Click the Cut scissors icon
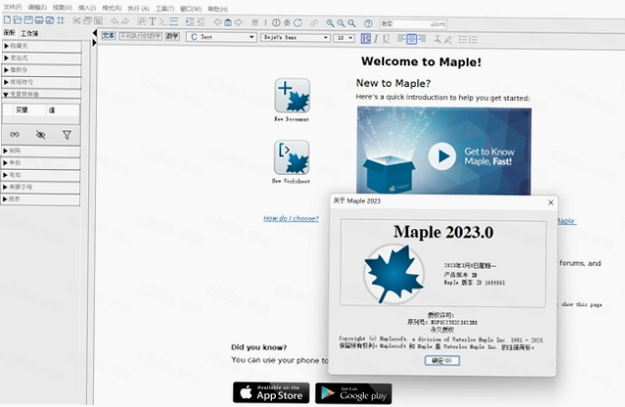 (x=77, y=21)
